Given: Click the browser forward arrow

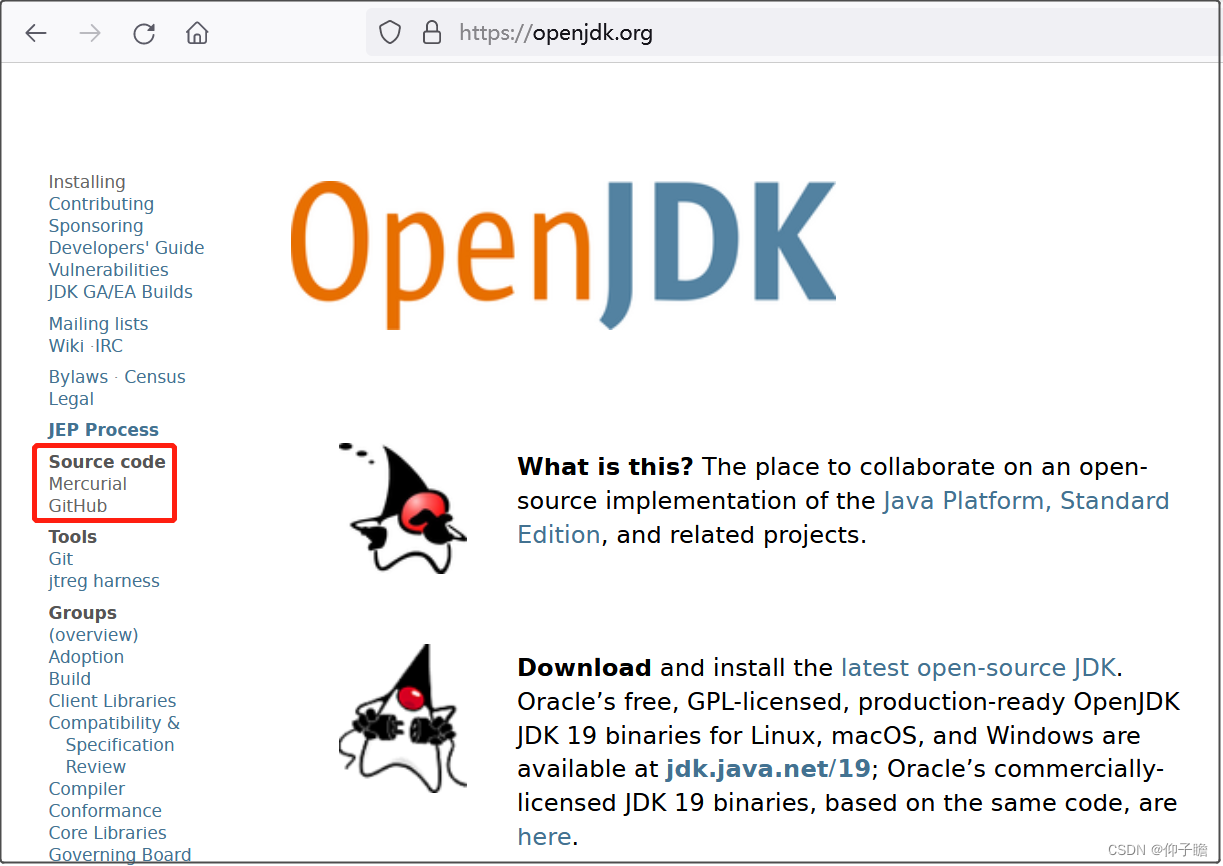Looking at the screenshot, I should (x=90, y=33).
